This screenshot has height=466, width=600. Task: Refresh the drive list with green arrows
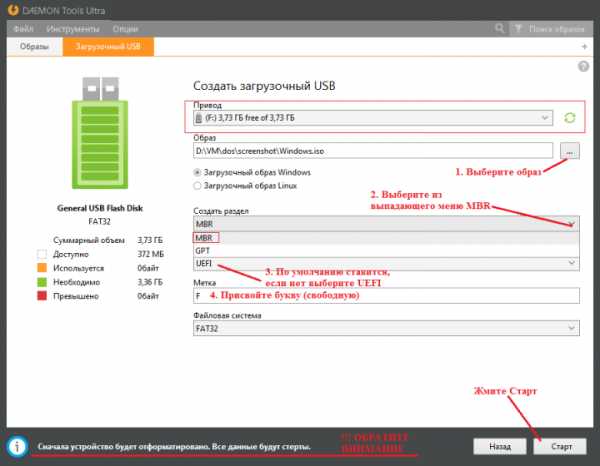[x=570, y=118]
